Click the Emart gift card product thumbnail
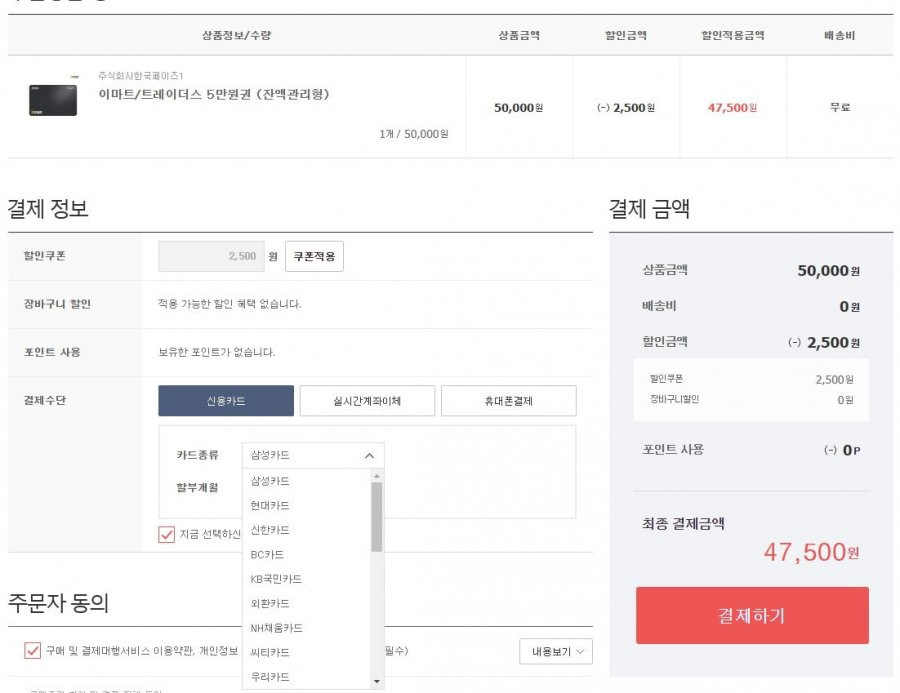900x693 pixels. click(53, 100)
